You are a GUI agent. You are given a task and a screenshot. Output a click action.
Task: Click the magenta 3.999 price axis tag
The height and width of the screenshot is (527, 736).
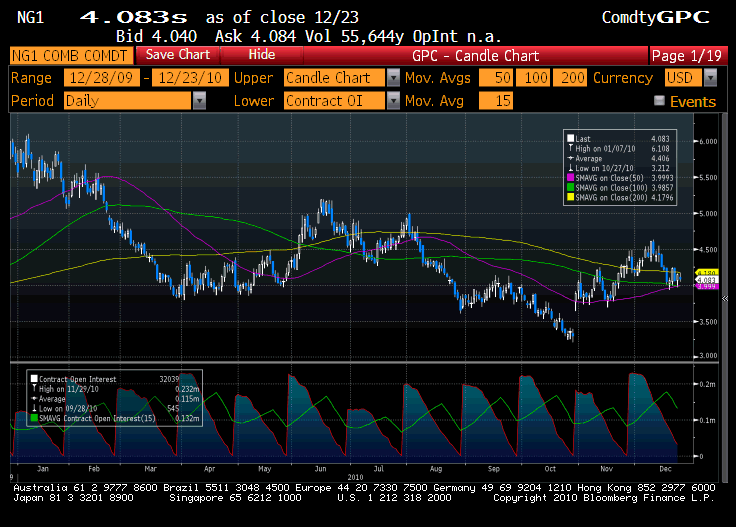[x=707, y=286]
